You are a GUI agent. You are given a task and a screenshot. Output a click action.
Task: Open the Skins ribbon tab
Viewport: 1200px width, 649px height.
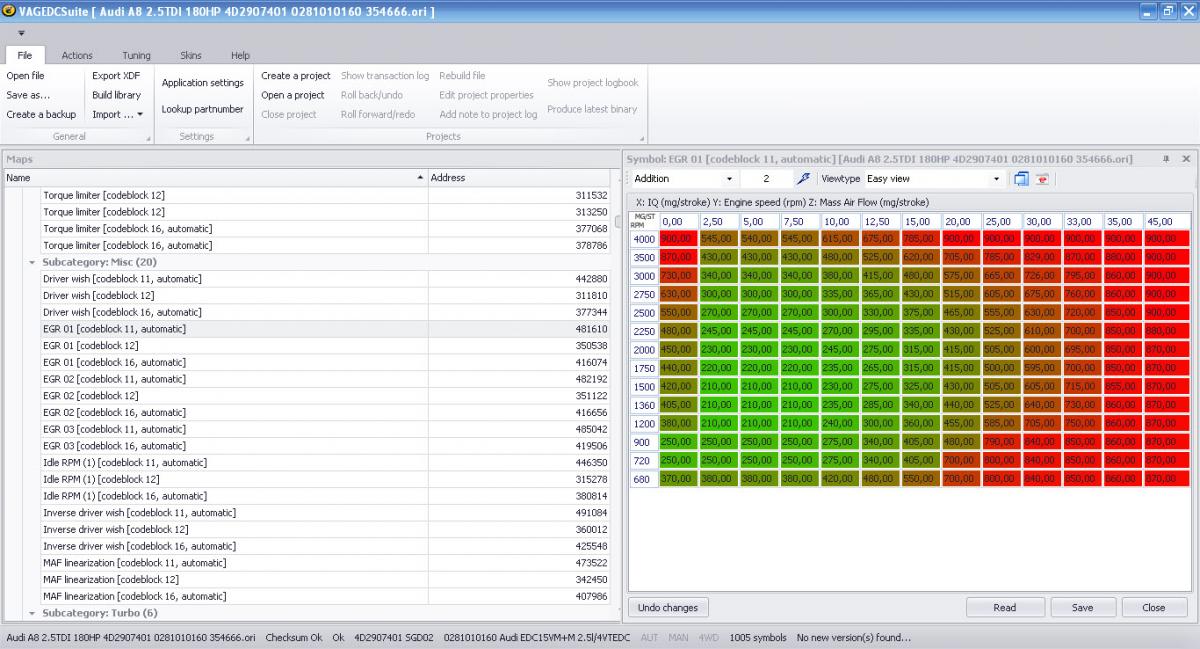(191, 55)
